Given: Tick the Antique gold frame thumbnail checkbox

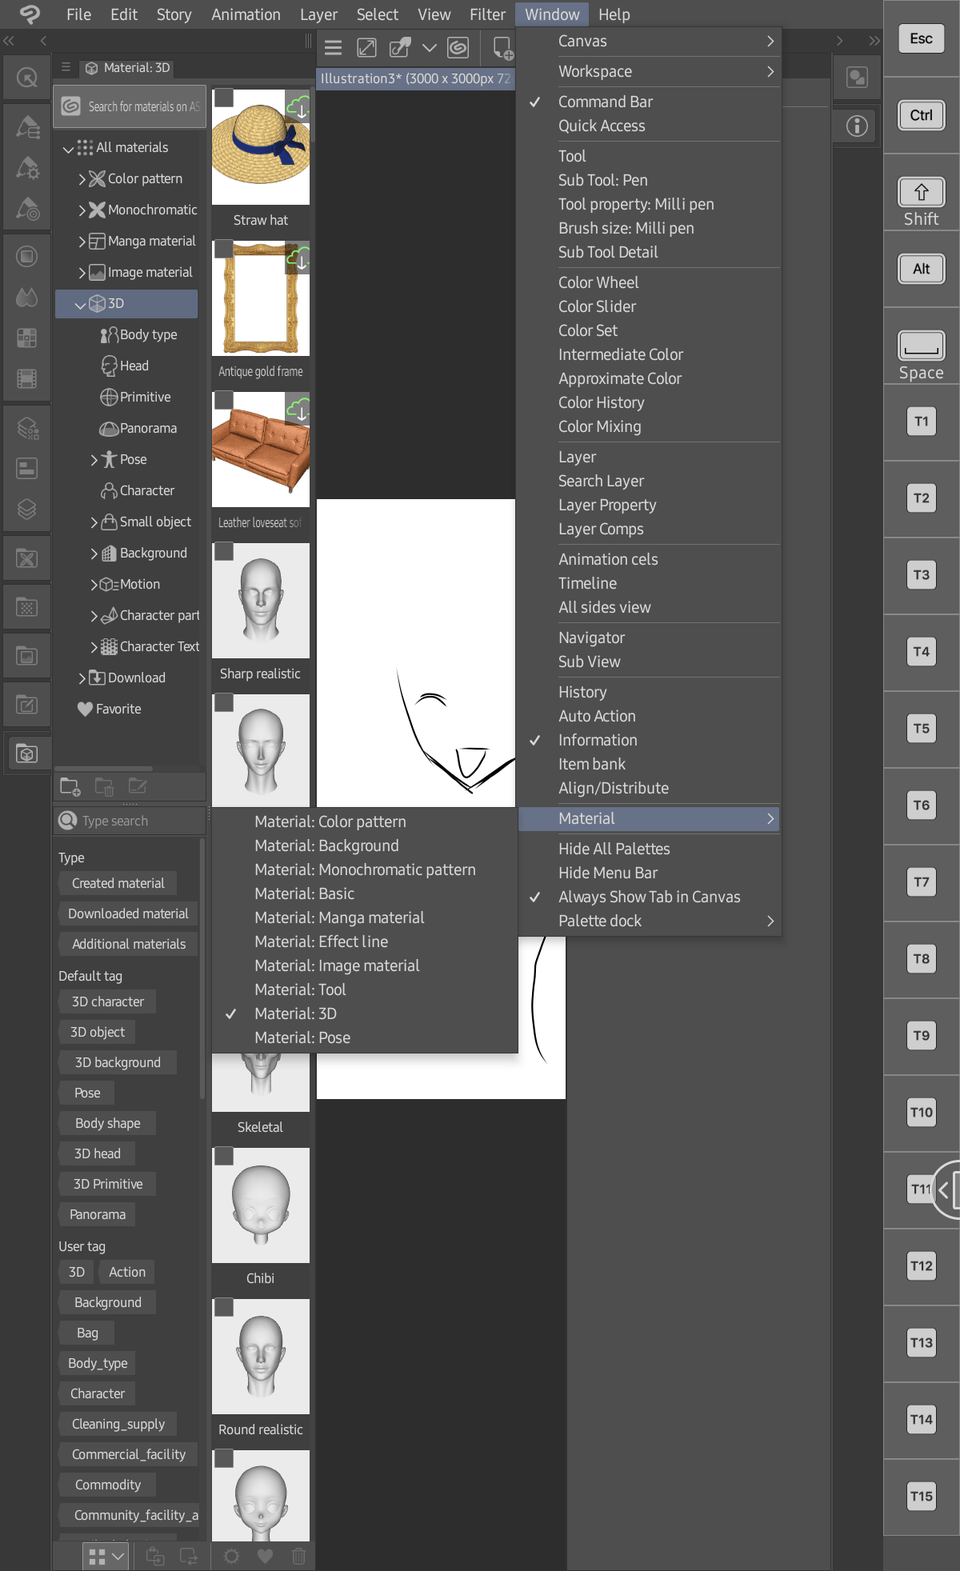Looking at the screenshot, I should 224,249.
